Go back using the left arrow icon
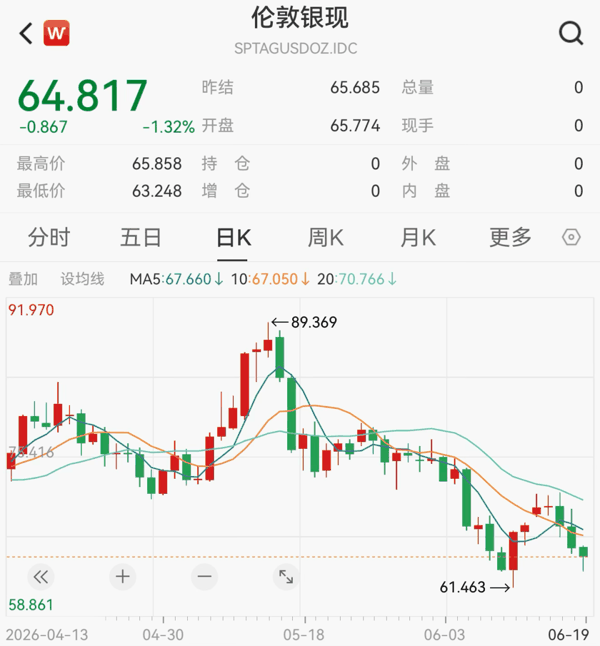This screenshot has height=646, width=600. click(26, 33)
